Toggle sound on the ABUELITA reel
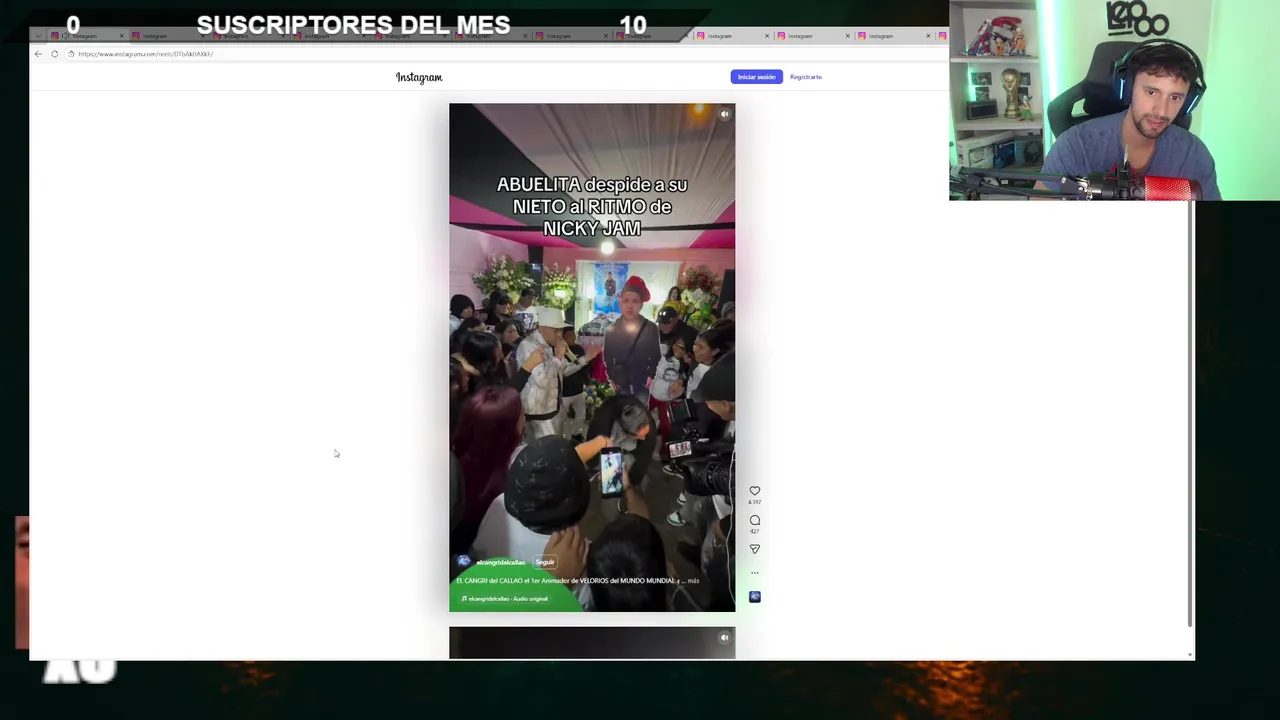 (725, 114)
